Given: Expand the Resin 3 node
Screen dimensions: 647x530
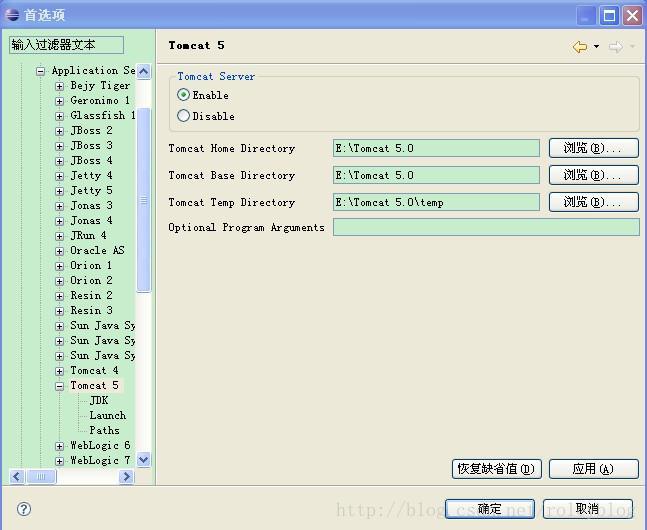Looking at the screenshot, I should [59, 311].
